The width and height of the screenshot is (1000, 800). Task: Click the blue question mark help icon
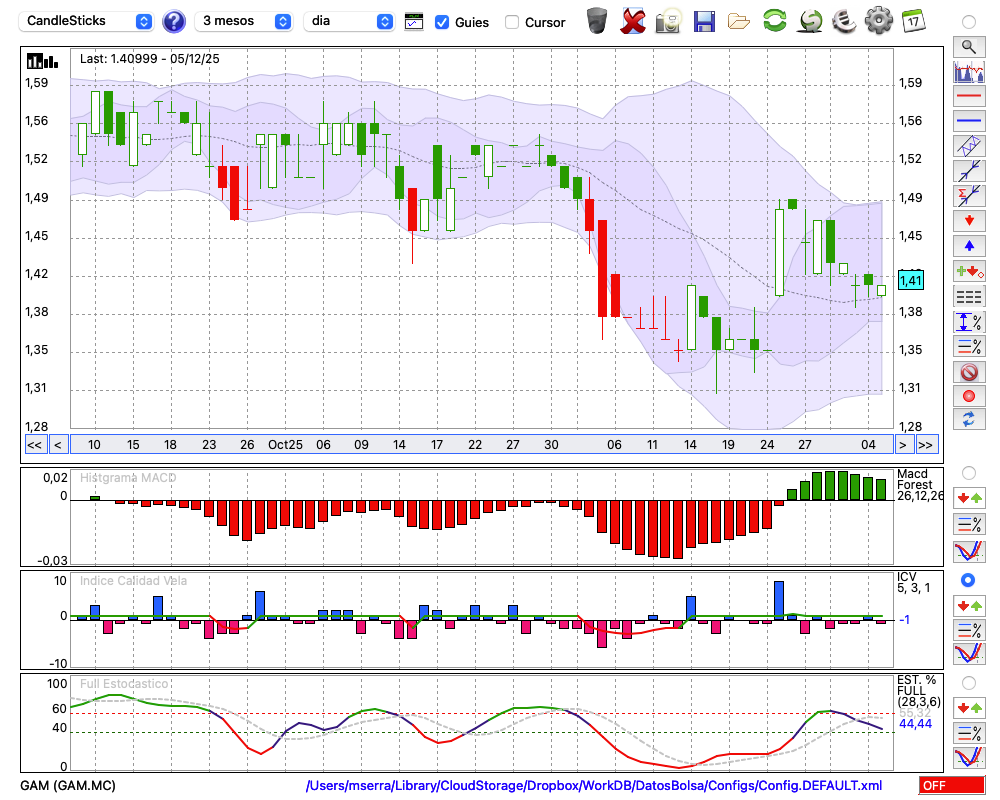click(174, 21)
